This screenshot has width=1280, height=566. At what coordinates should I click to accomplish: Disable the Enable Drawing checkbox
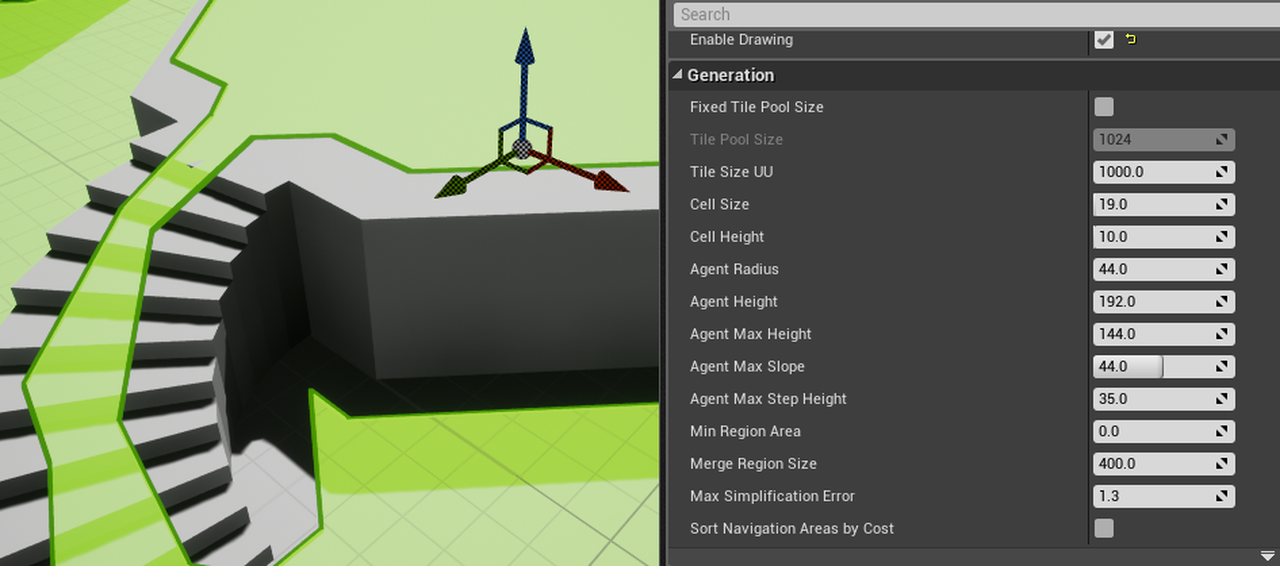coord(1104,40)
